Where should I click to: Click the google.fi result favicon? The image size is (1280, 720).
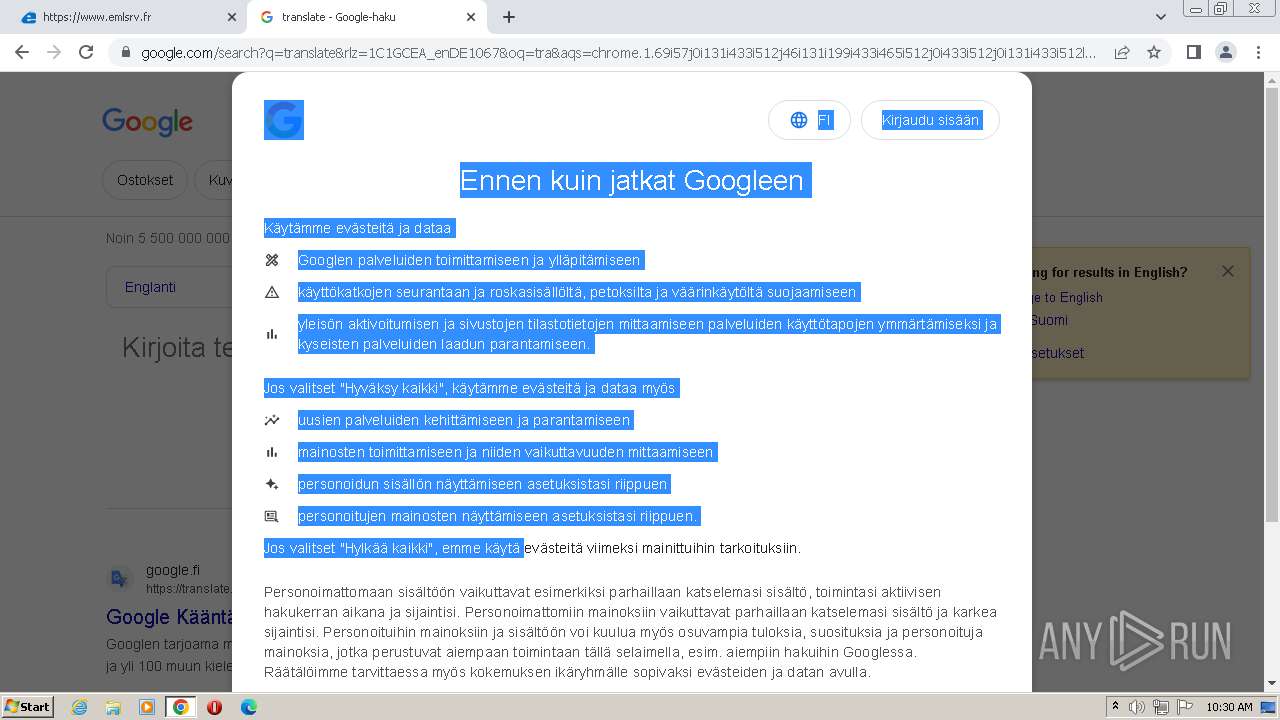coord(119,579)
